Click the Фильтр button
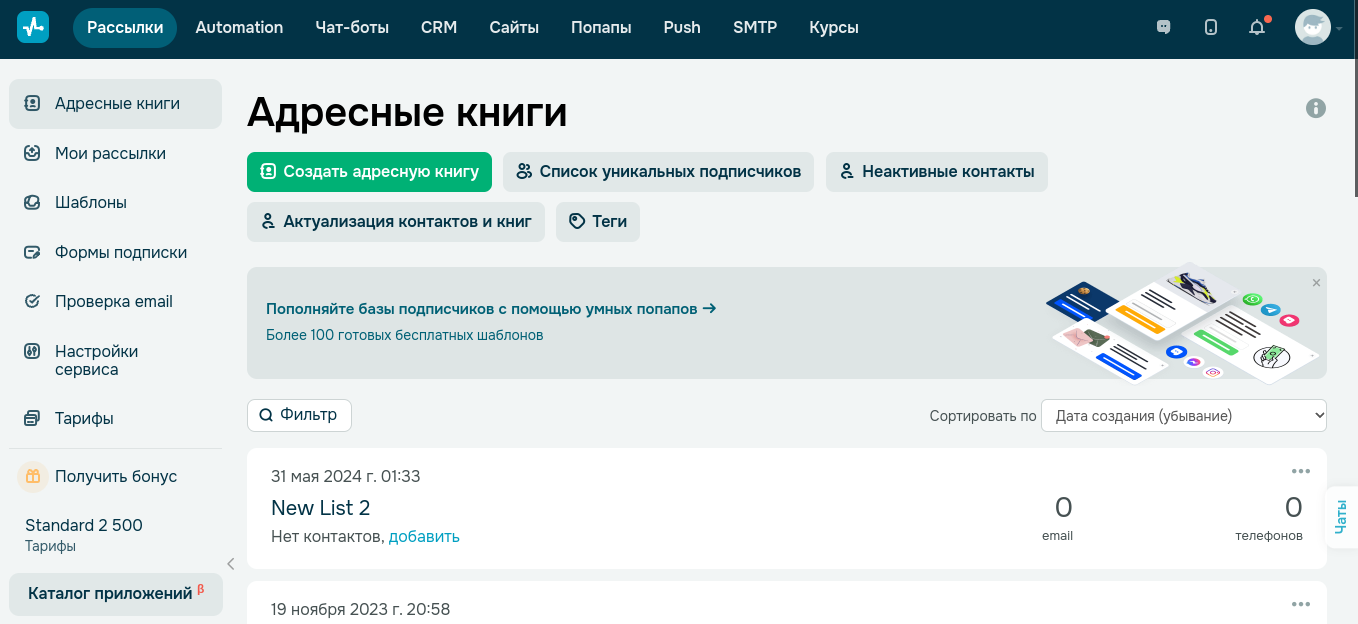This screenshot has width=1358, height=624. coord(299,415)
